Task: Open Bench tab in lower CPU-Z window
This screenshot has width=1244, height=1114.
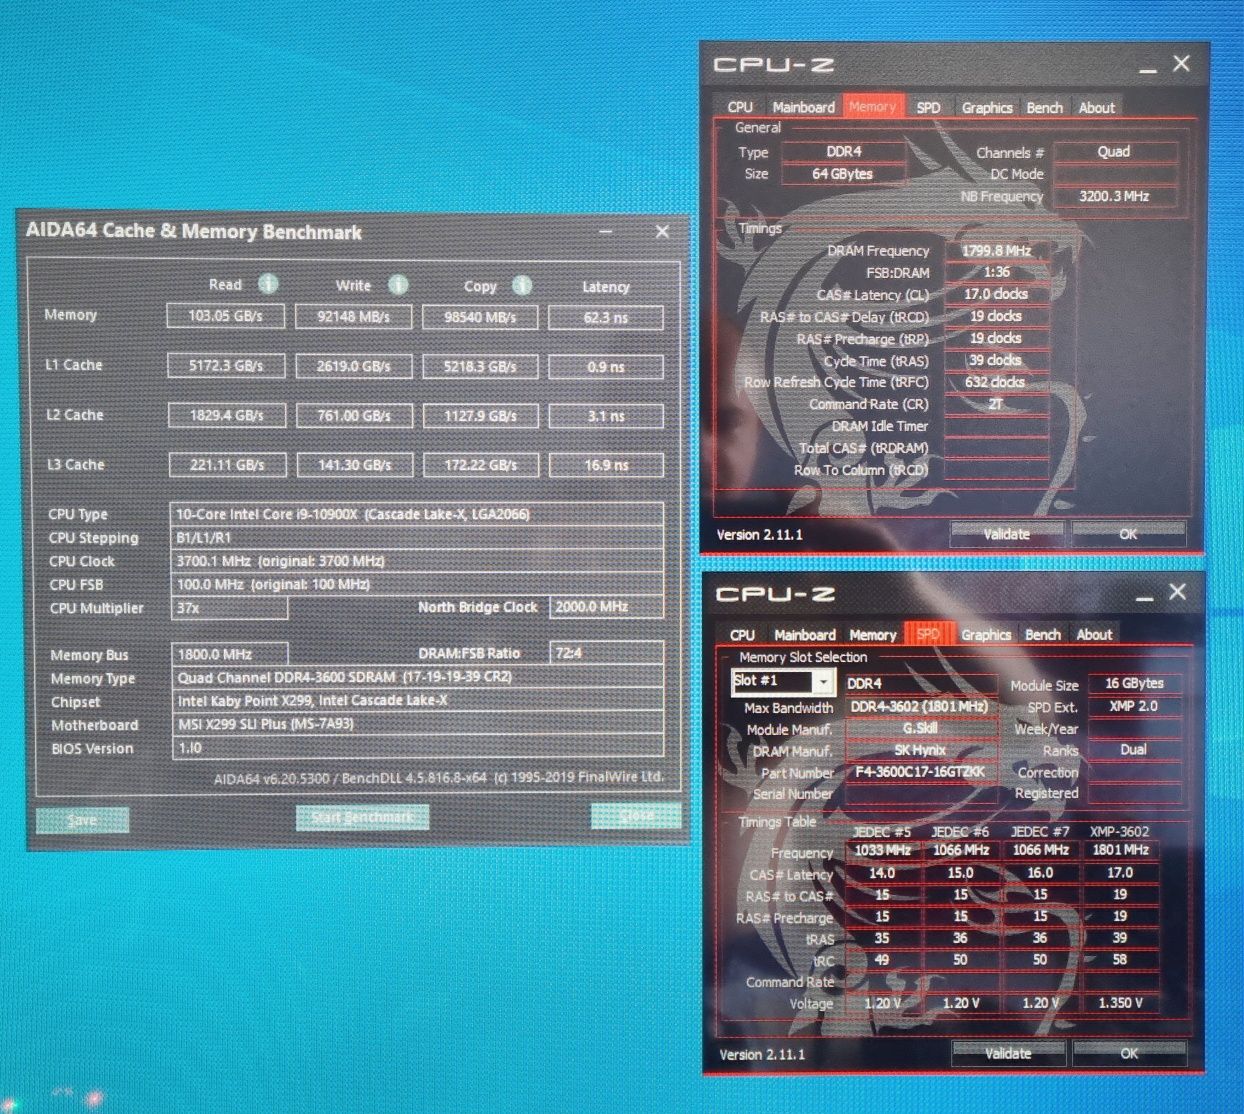Action: coord(1043,634)
